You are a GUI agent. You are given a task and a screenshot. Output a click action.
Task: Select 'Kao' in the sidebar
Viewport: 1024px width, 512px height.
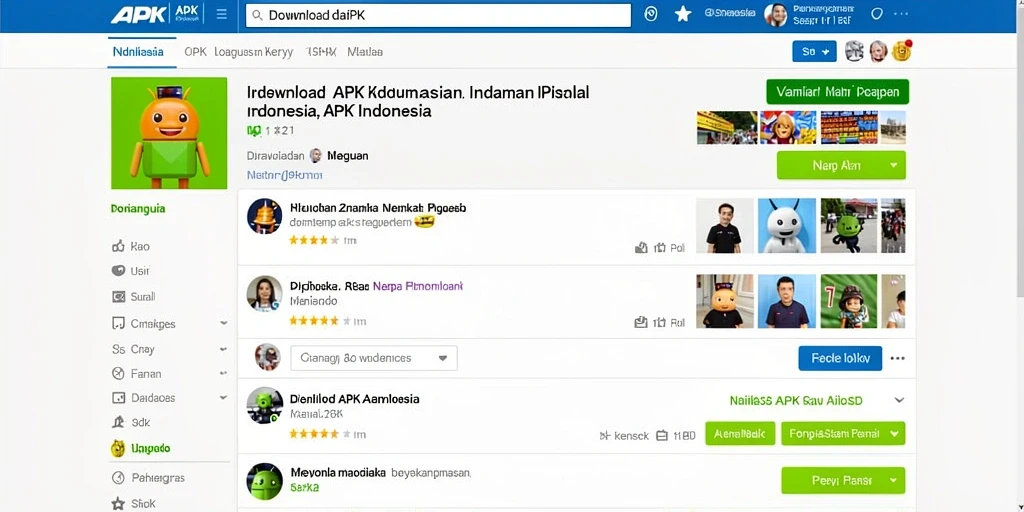[x=131, y=246]
